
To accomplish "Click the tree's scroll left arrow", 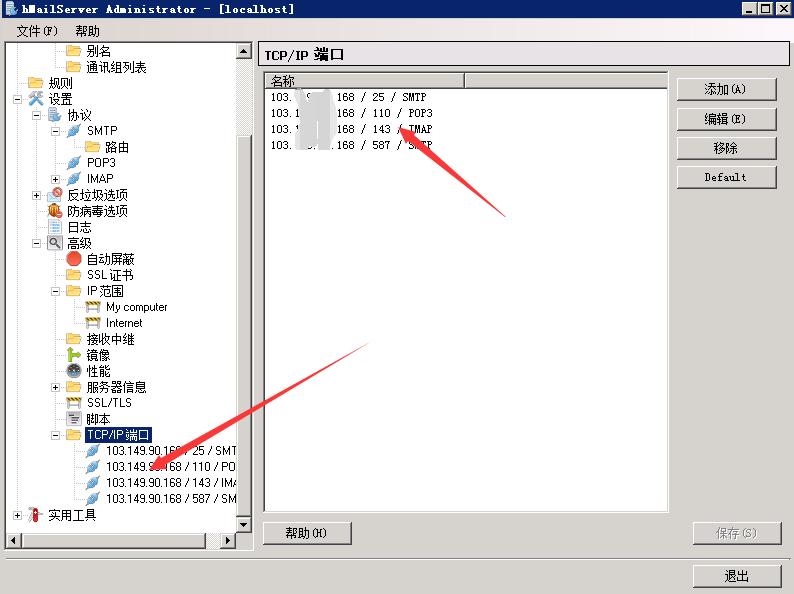I will (x=14, y=541).
